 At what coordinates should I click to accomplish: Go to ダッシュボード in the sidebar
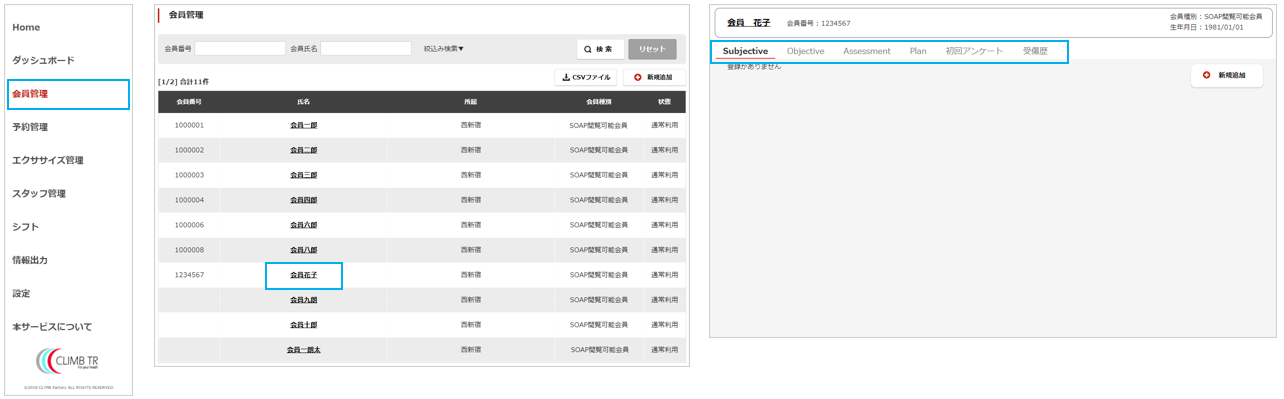pyautogui.click(x=43, y=60)
